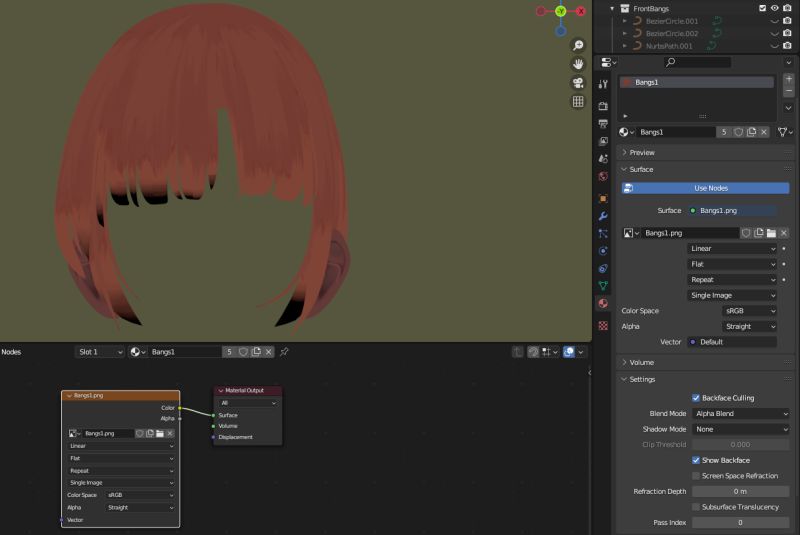Open the Shadow Mode dropdown
Viewport: 800px width, 535px height.
coord(741,429)
